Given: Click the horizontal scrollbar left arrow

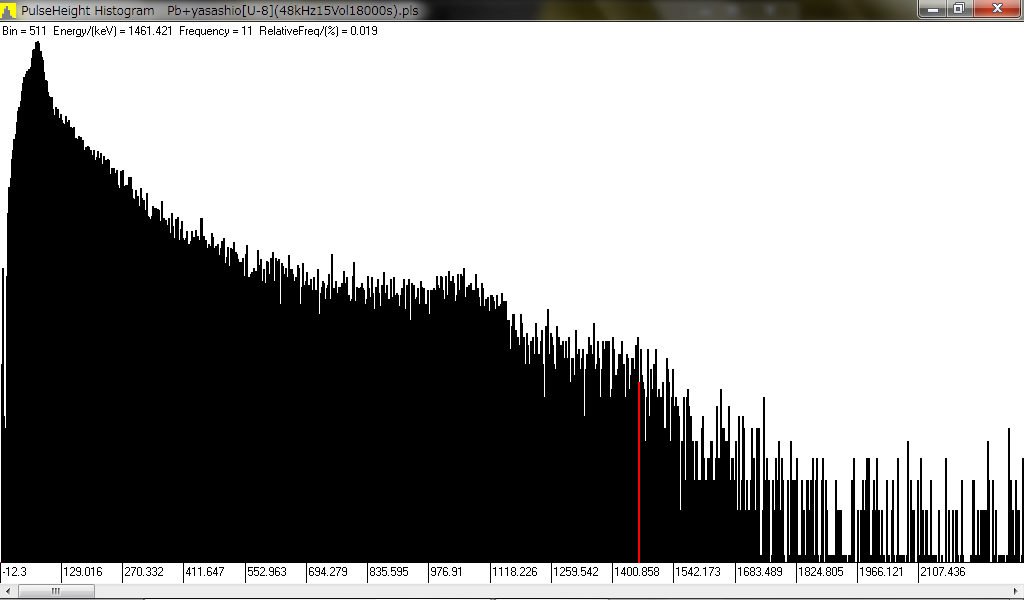Looking at the screenshot, I should pyautogui.click(x=8, y=591).
